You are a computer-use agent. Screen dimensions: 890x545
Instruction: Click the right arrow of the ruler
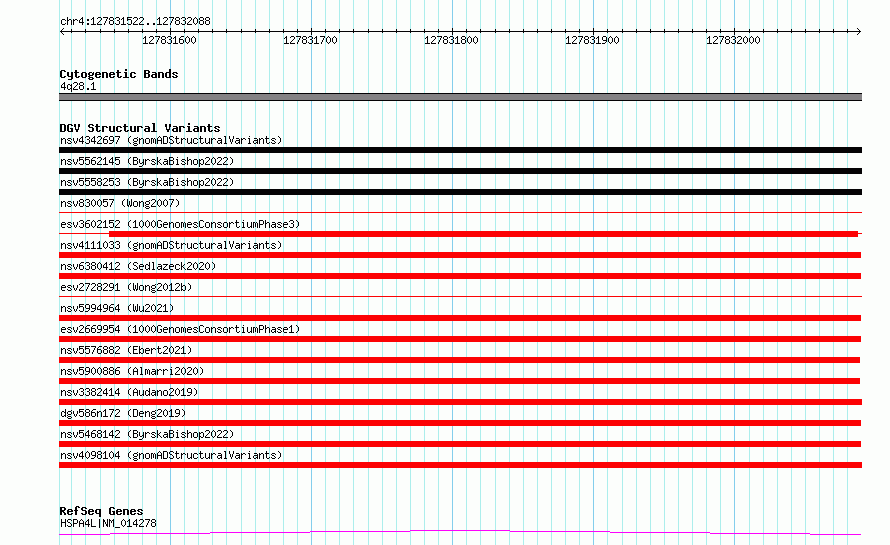(x=858, y=31)
